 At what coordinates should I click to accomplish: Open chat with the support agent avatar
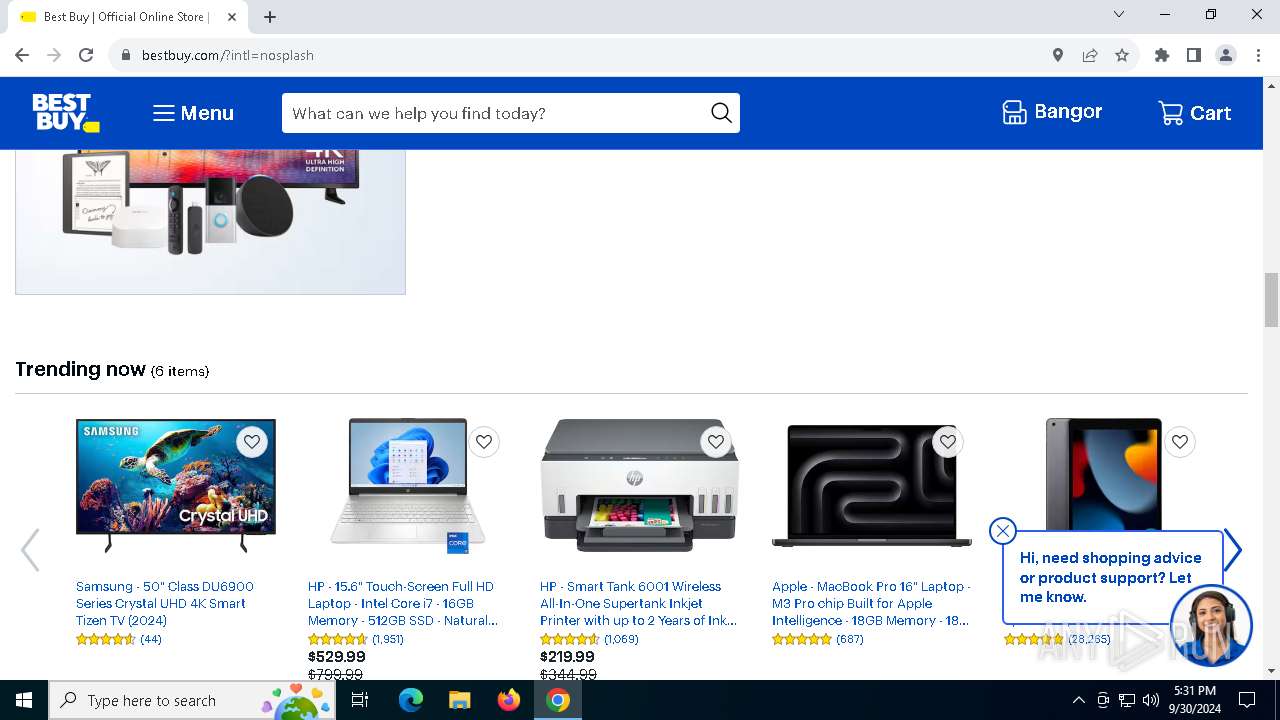coord(1211,626)
